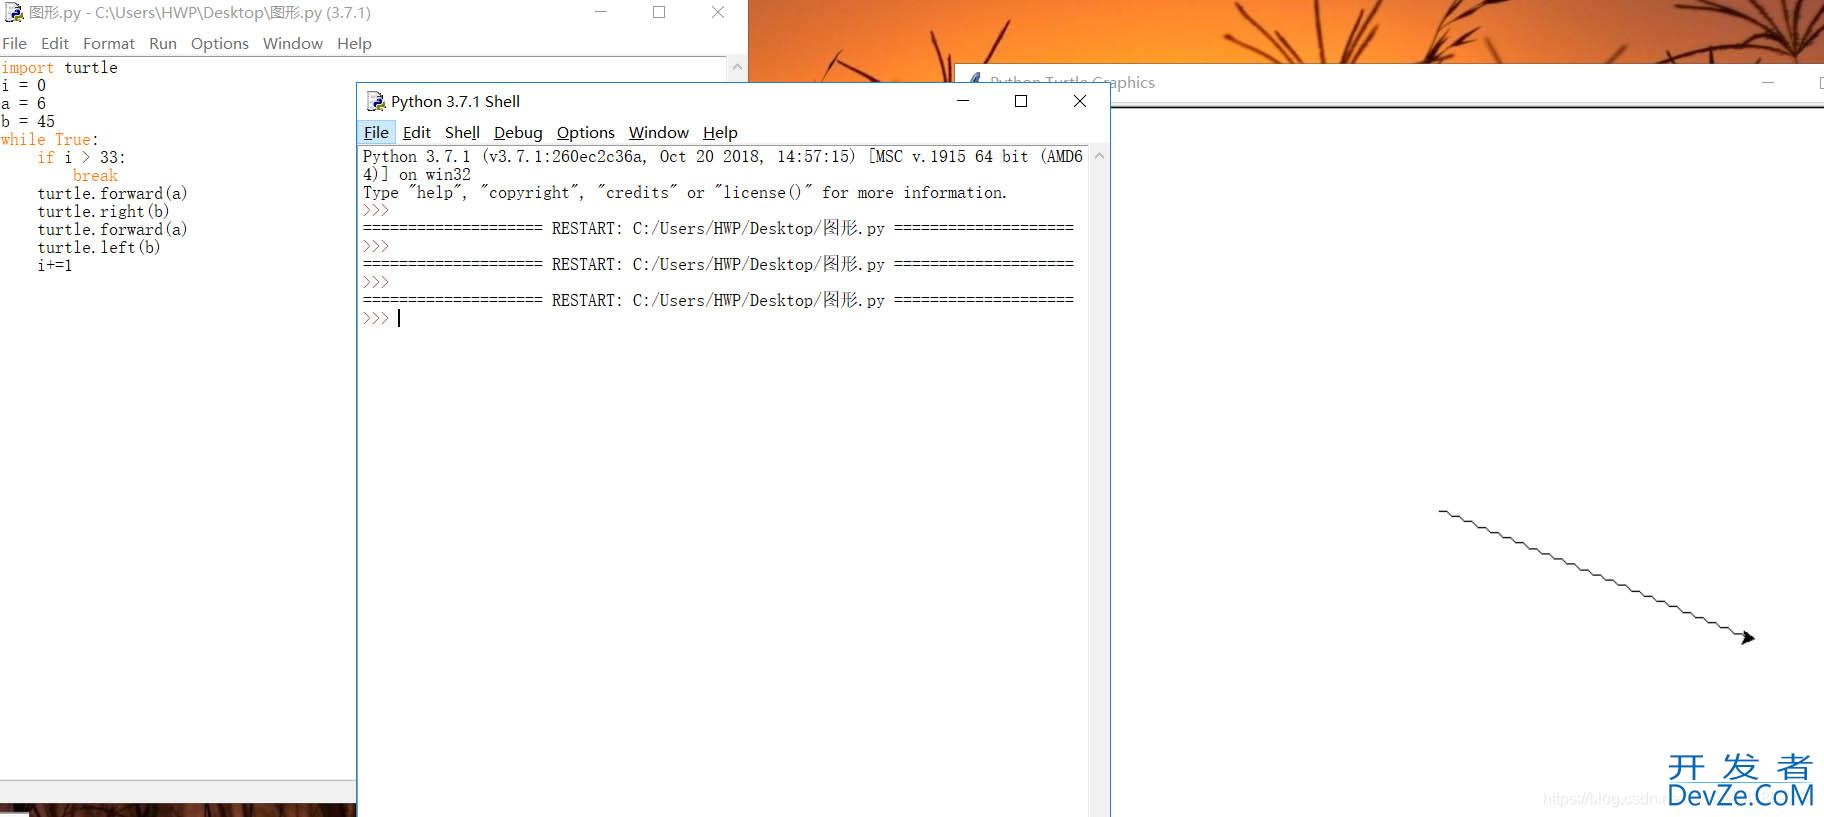Click Turtle Graphics window feather icon
1824x817 pixels.
click(974, 80)
